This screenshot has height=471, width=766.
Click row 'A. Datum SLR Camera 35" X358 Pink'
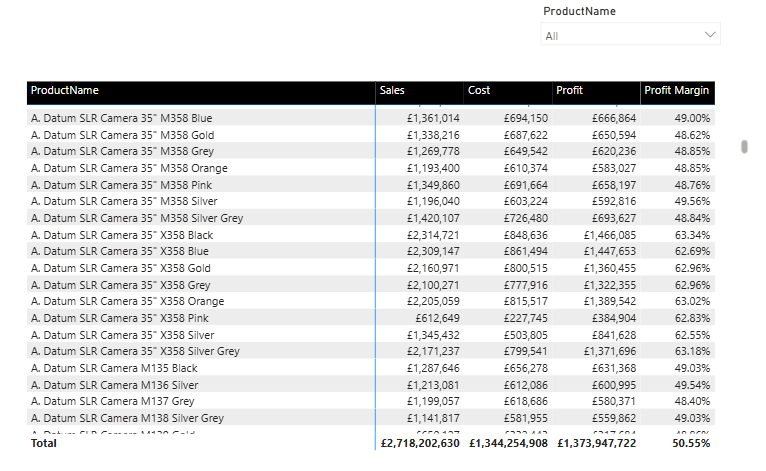[119, 318]
